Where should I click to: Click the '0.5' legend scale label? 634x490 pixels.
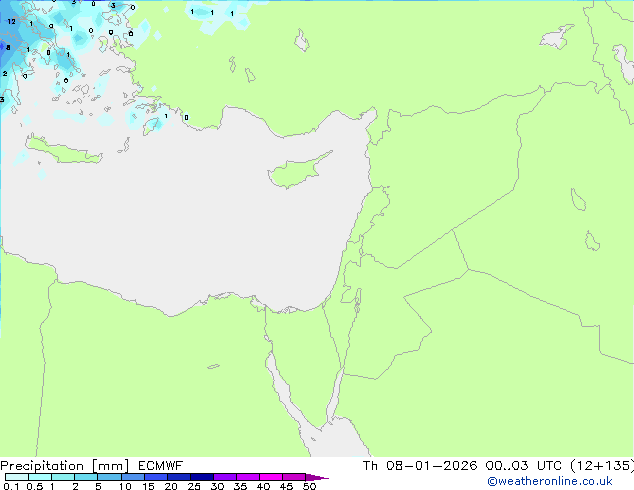(x=34, y=486)
